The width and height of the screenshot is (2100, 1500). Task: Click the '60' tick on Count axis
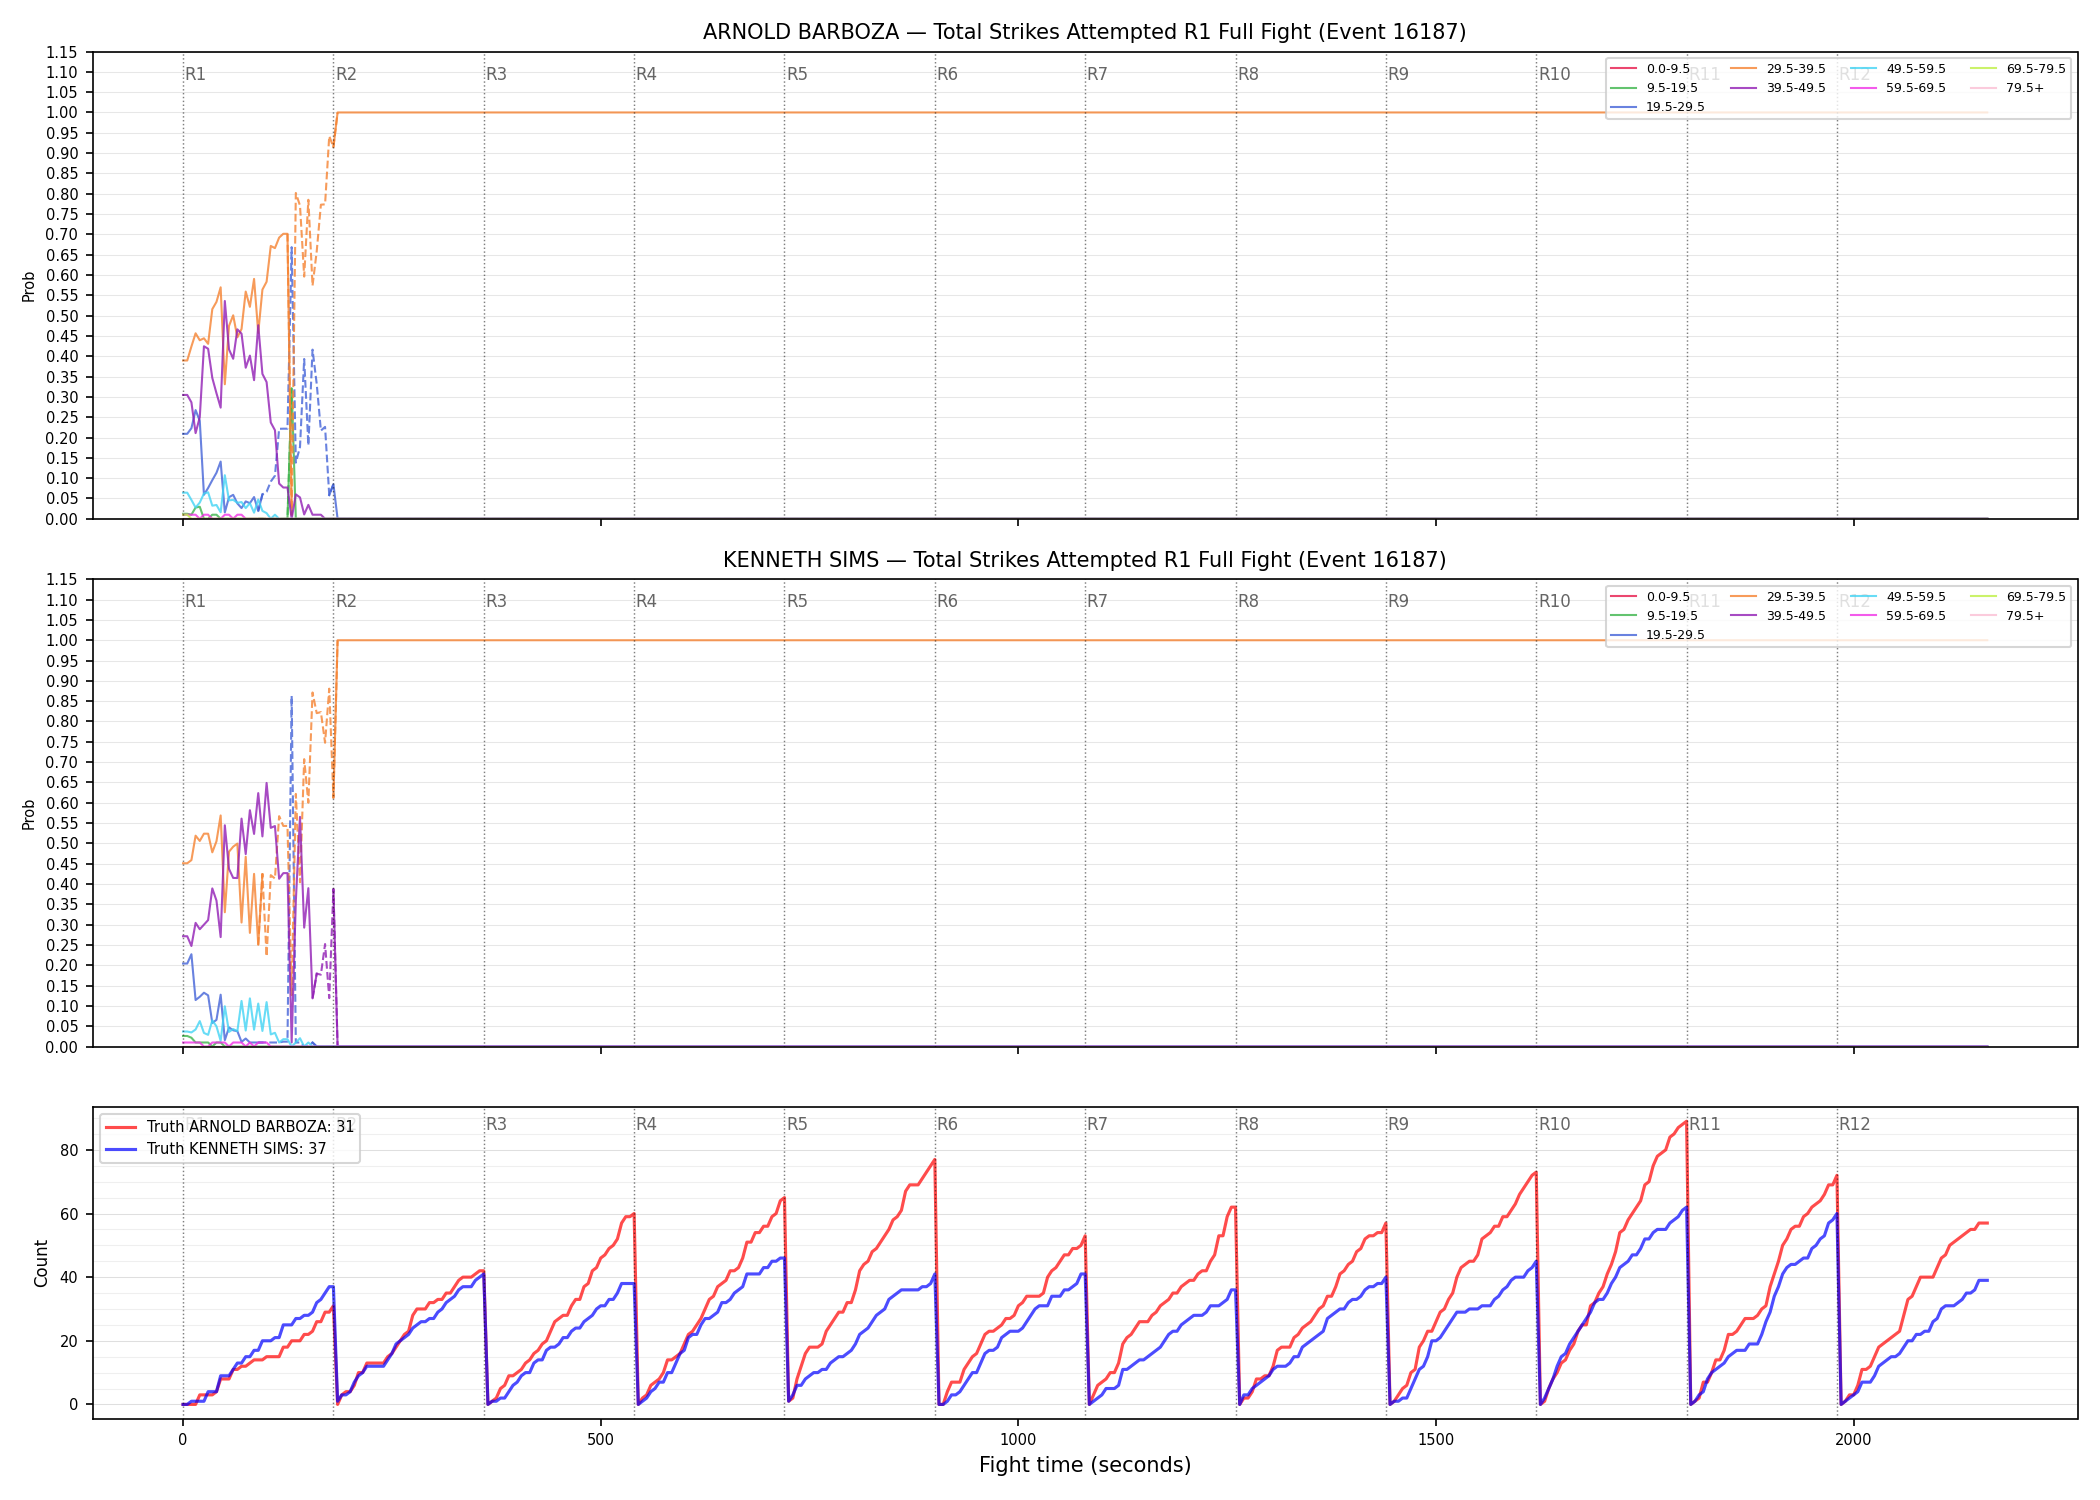(x=69, y=1214)
